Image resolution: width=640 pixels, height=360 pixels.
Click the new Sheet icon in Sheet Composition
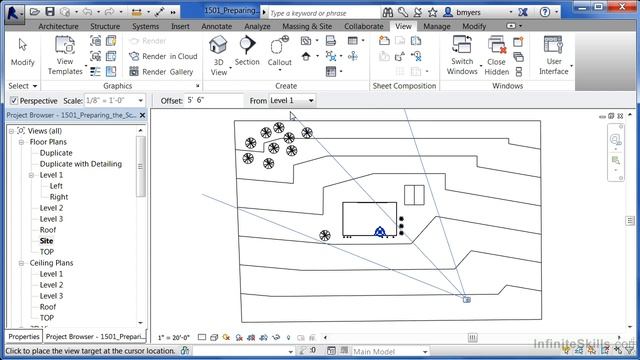click(384, 41)
